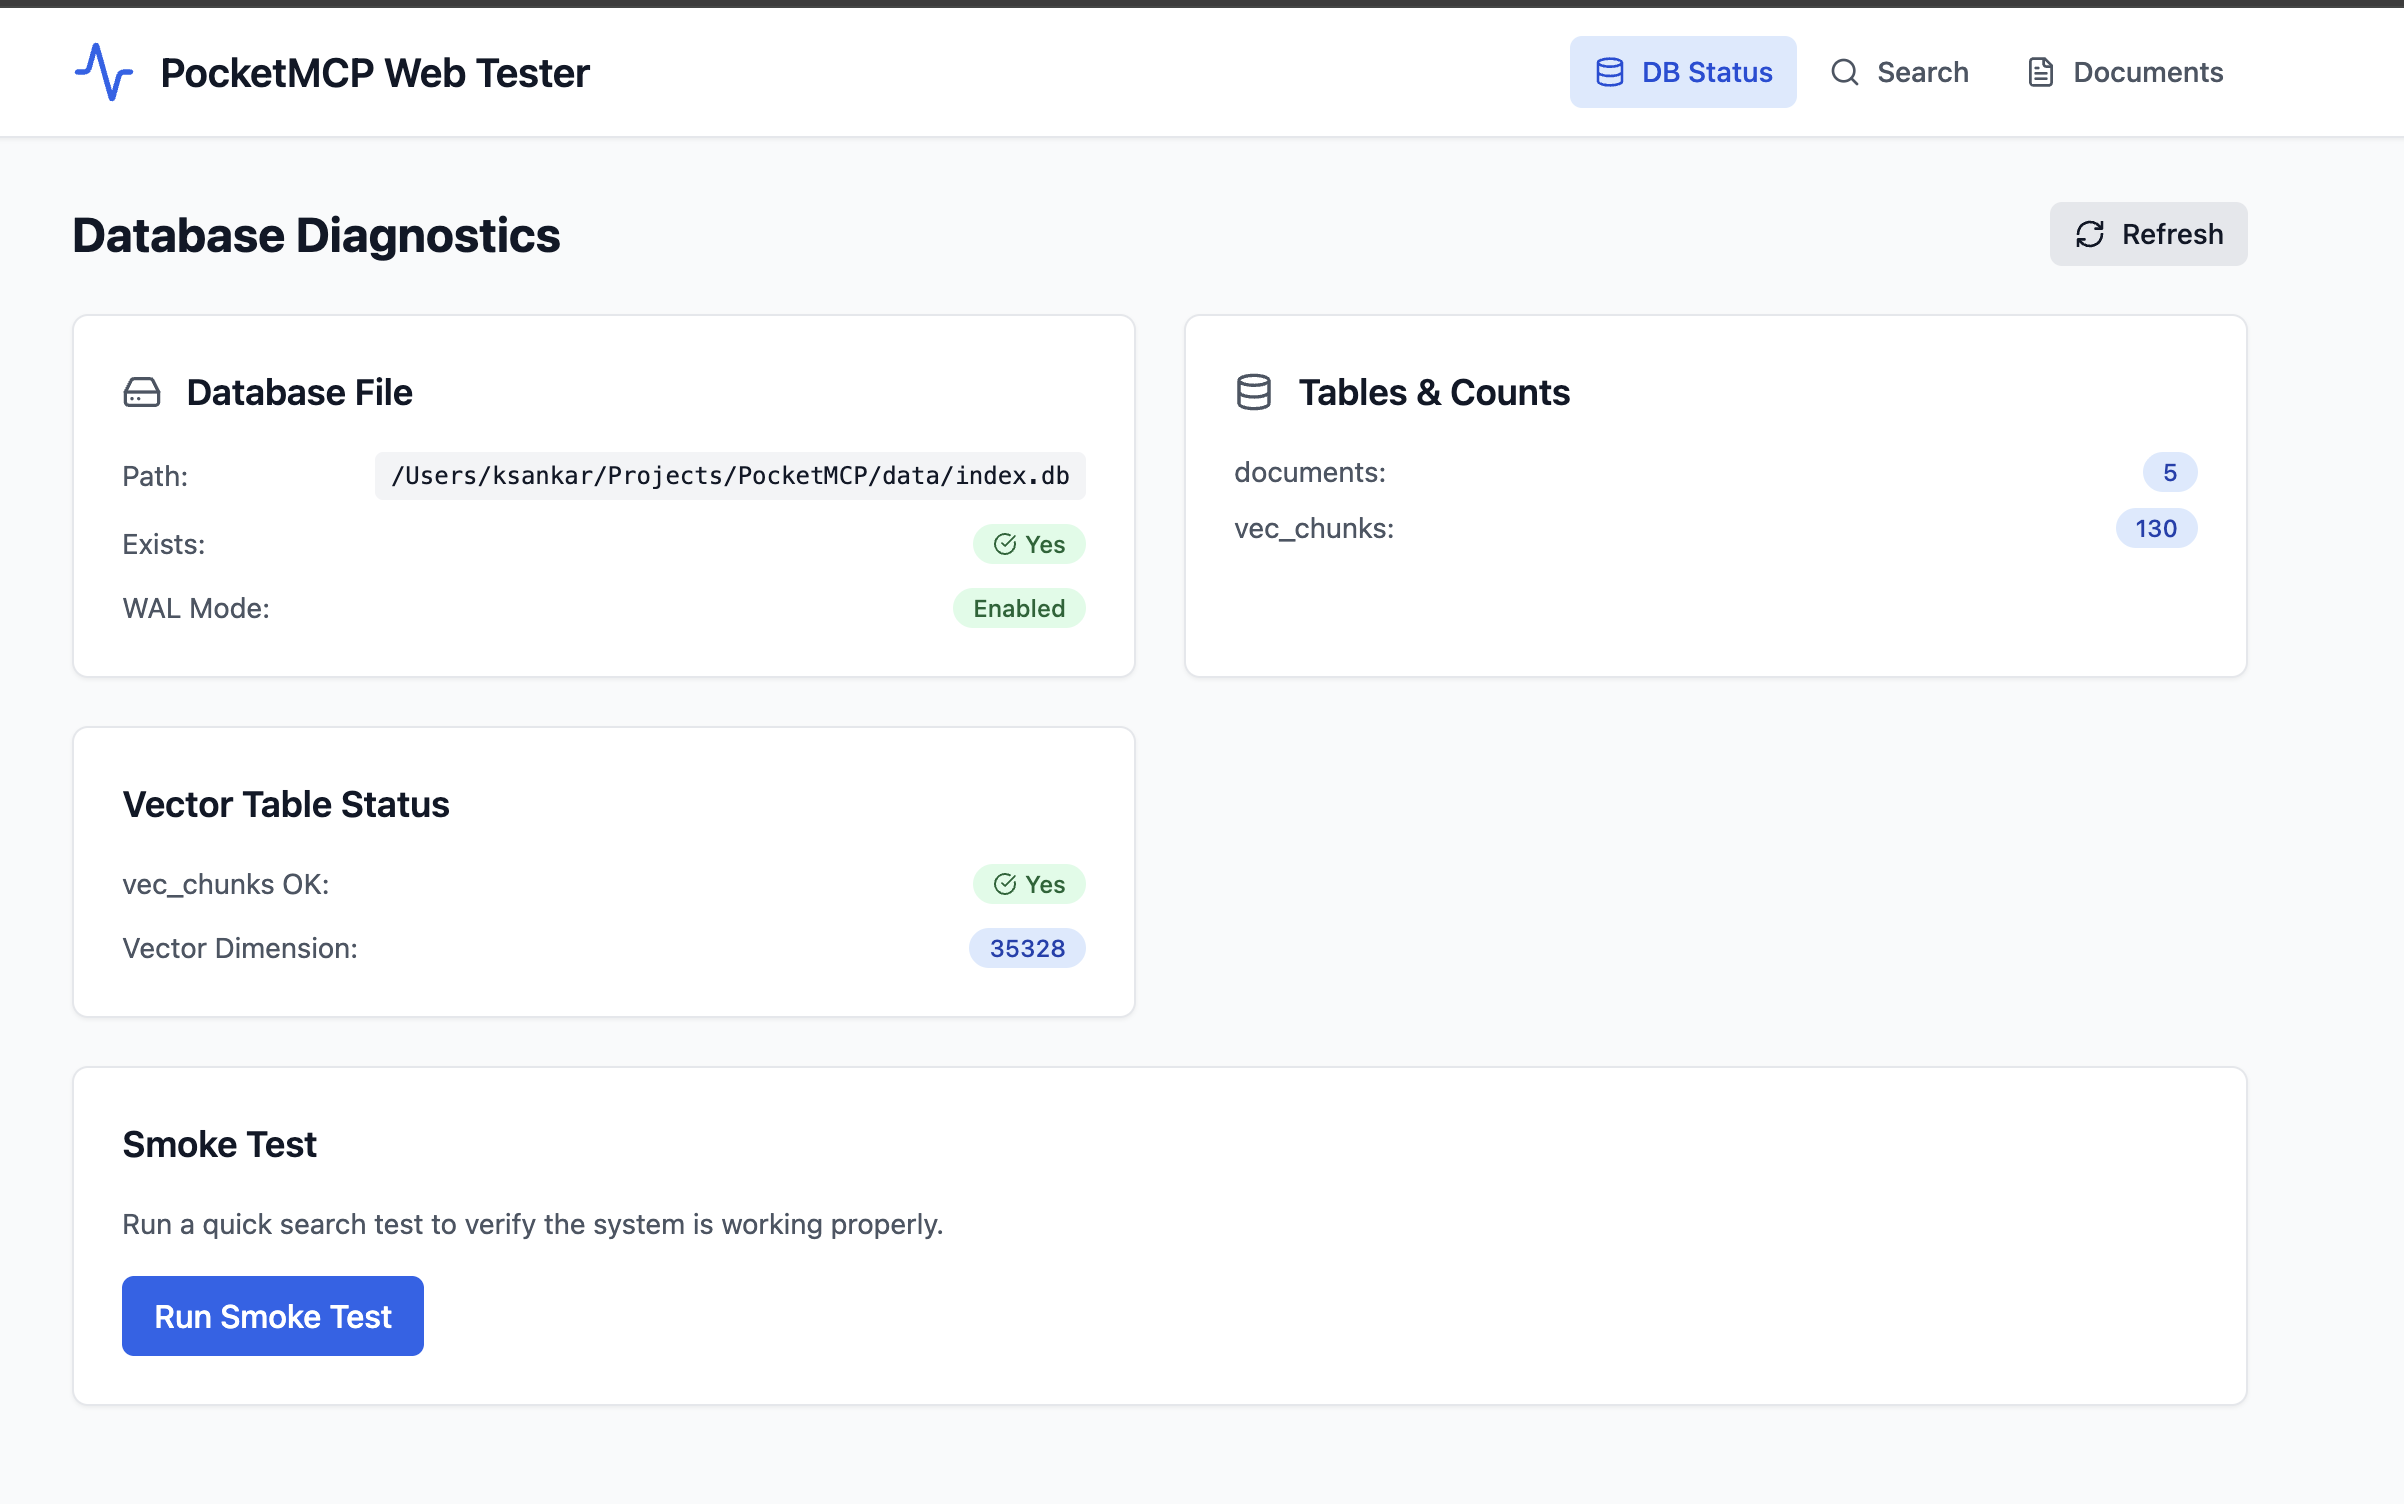Expand the documents count badge showing 5
Screen dimensions: 2404x1504
(2169, 471)
